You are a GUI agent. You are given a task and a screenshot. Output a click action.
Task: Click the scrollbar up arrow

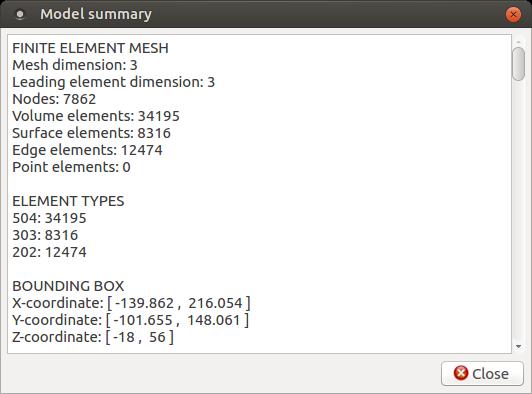518,41
